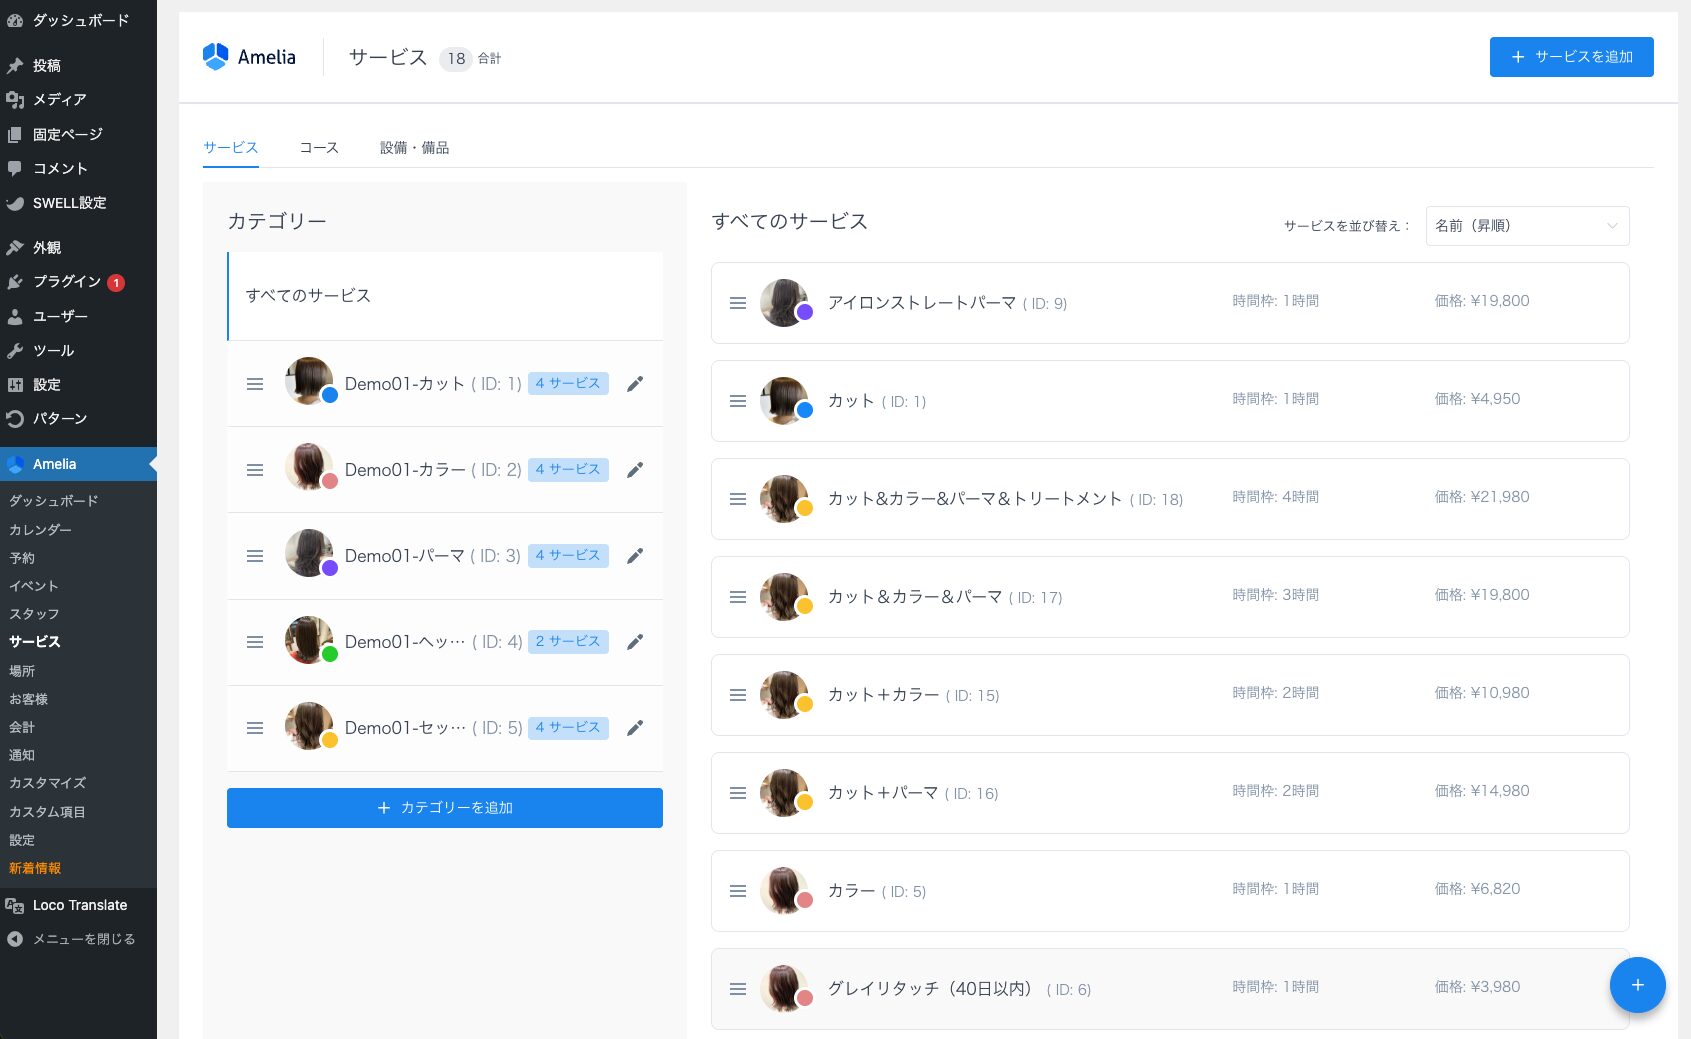Open the service sort order dropdown
This screenshot has width=1691, height=1039.
[1526, 226]
